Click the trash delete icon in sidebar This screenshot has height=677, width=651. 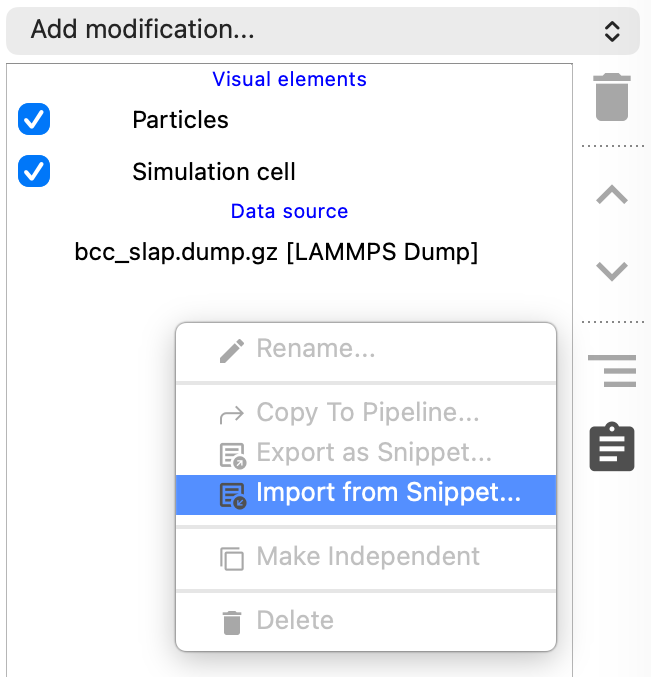click(612, 98)
